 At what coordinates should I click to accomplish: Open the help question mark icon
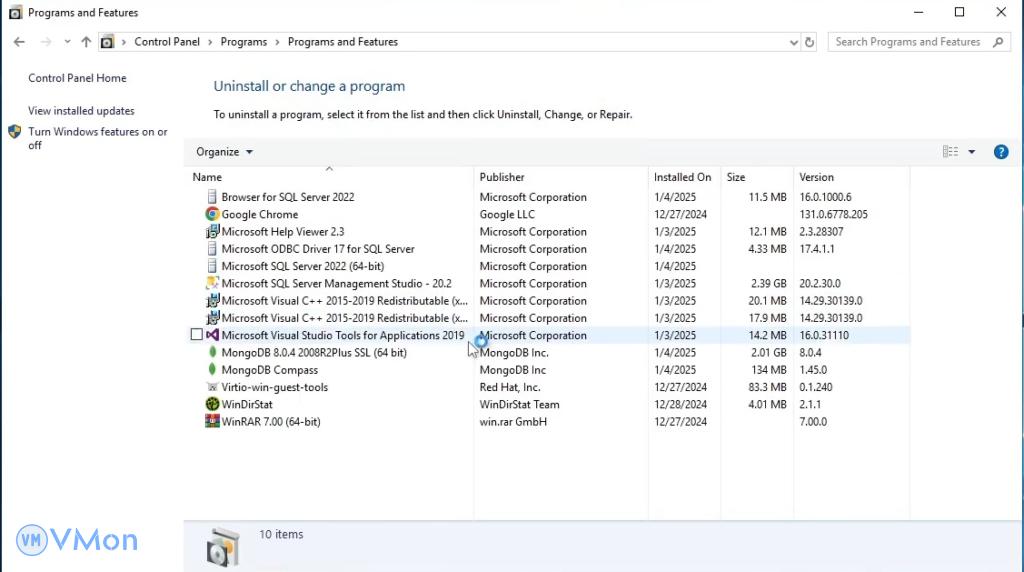(x=1001, y=152)
